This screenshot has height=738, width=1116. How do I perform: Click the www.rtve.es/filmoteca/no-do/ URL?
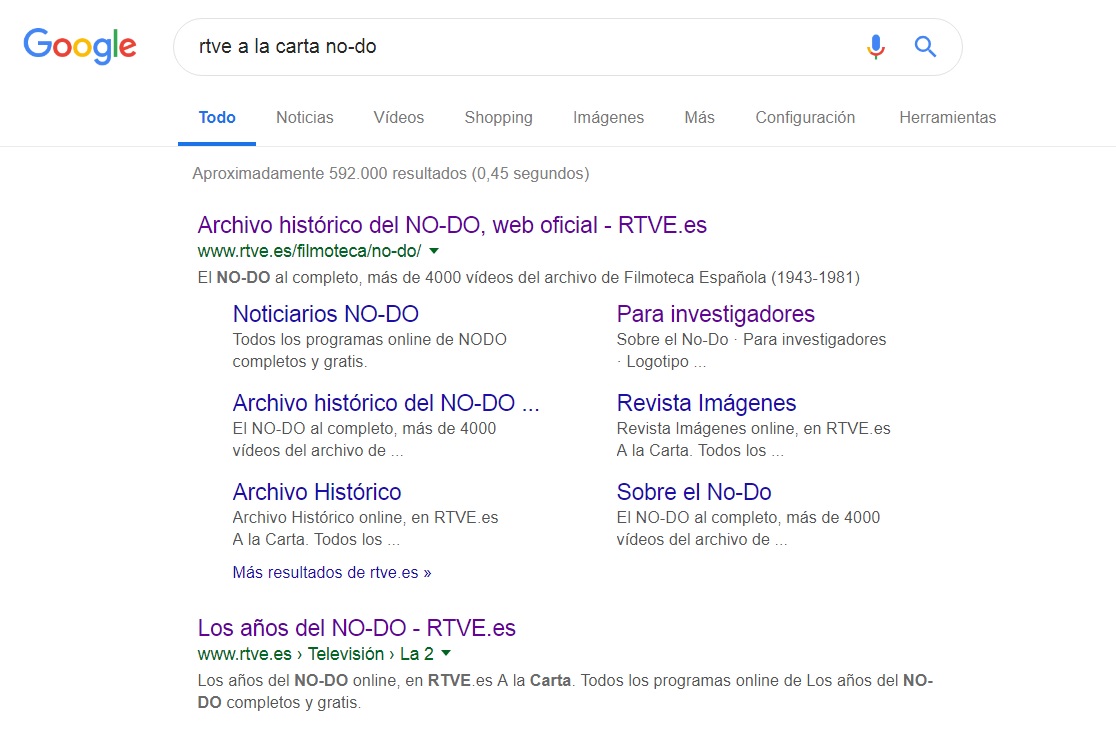click(x=310, y=251)
